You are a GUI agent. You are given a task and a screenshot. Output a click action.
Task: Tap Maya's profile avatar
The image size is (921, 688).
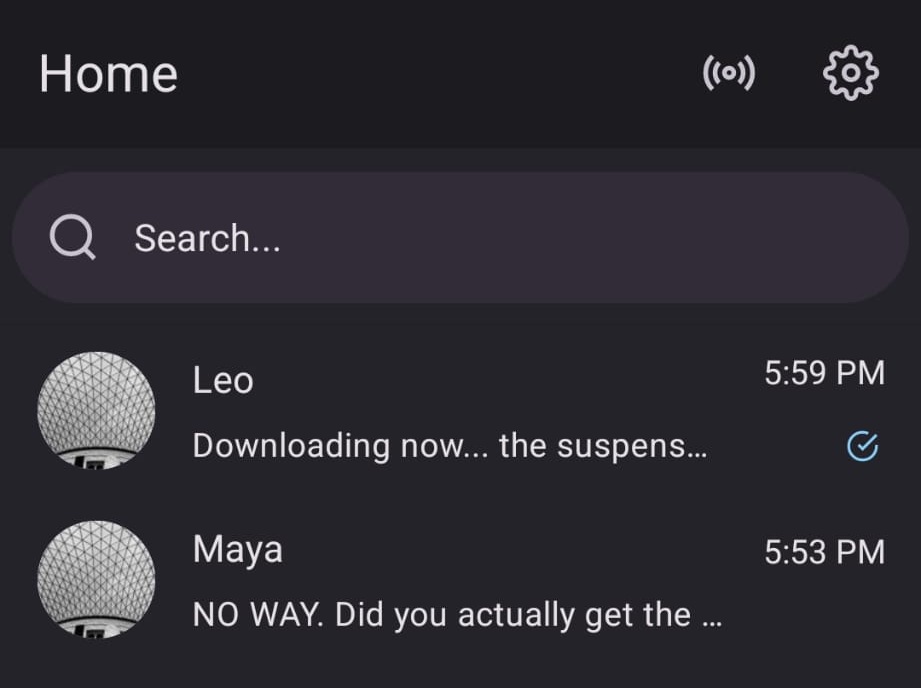pos(96,580)
